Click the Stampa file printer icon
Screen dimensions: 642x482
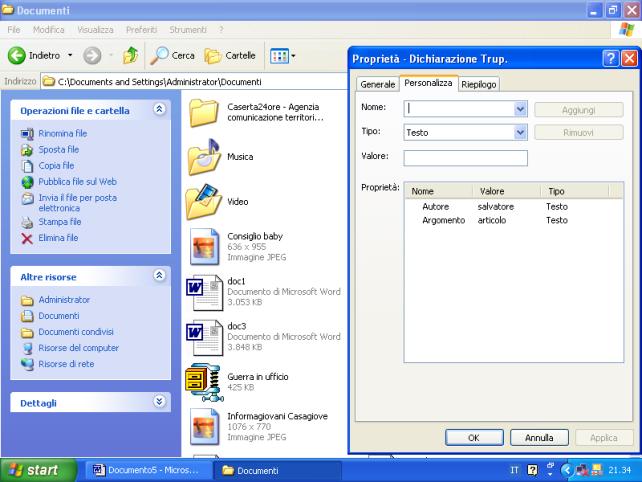coord(27,222)
